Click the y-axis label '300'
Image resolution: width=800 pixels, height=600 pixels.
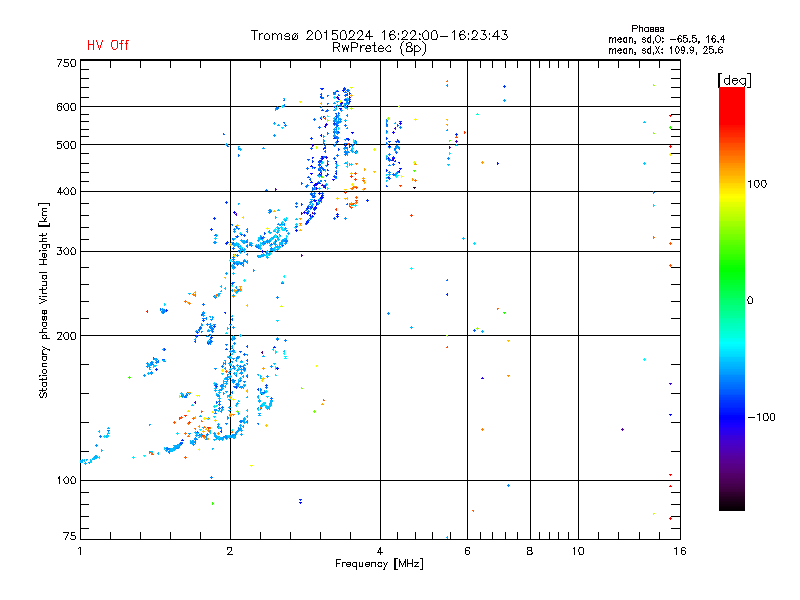pos(66,252)
